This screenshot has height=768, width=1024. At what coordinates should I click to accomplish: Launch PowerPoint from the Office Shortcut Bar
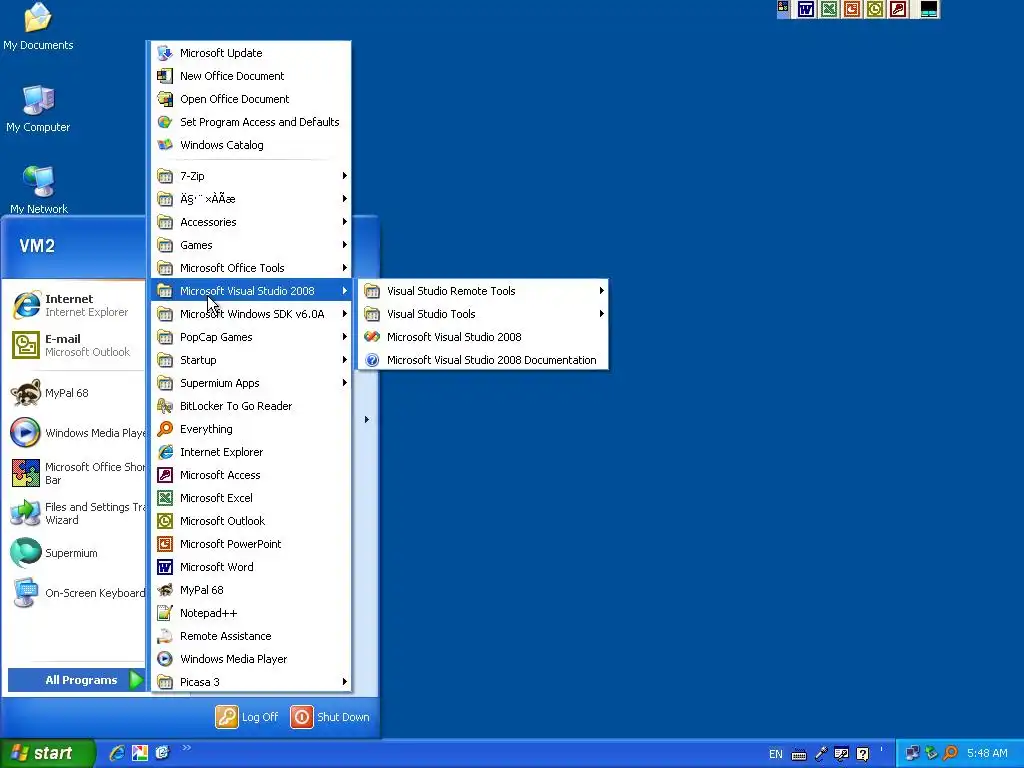(x=852, y=9)
